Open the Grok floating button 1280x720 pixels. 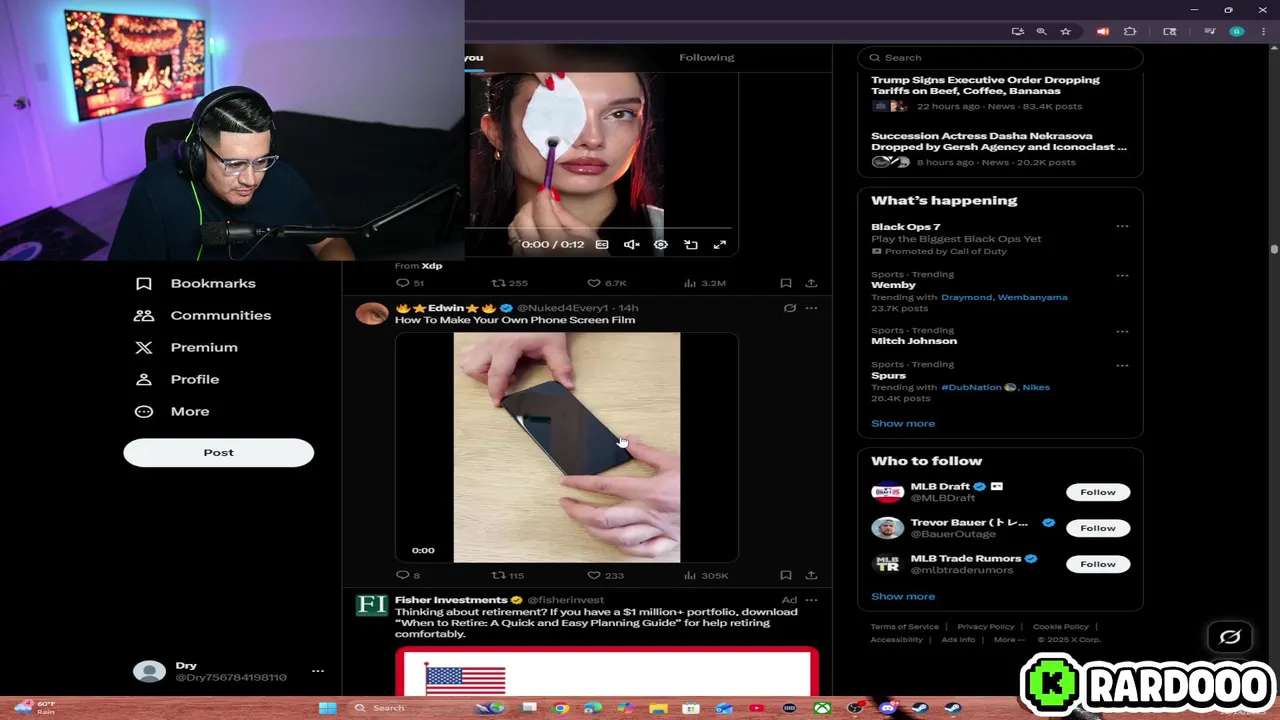coord(1230,637)
